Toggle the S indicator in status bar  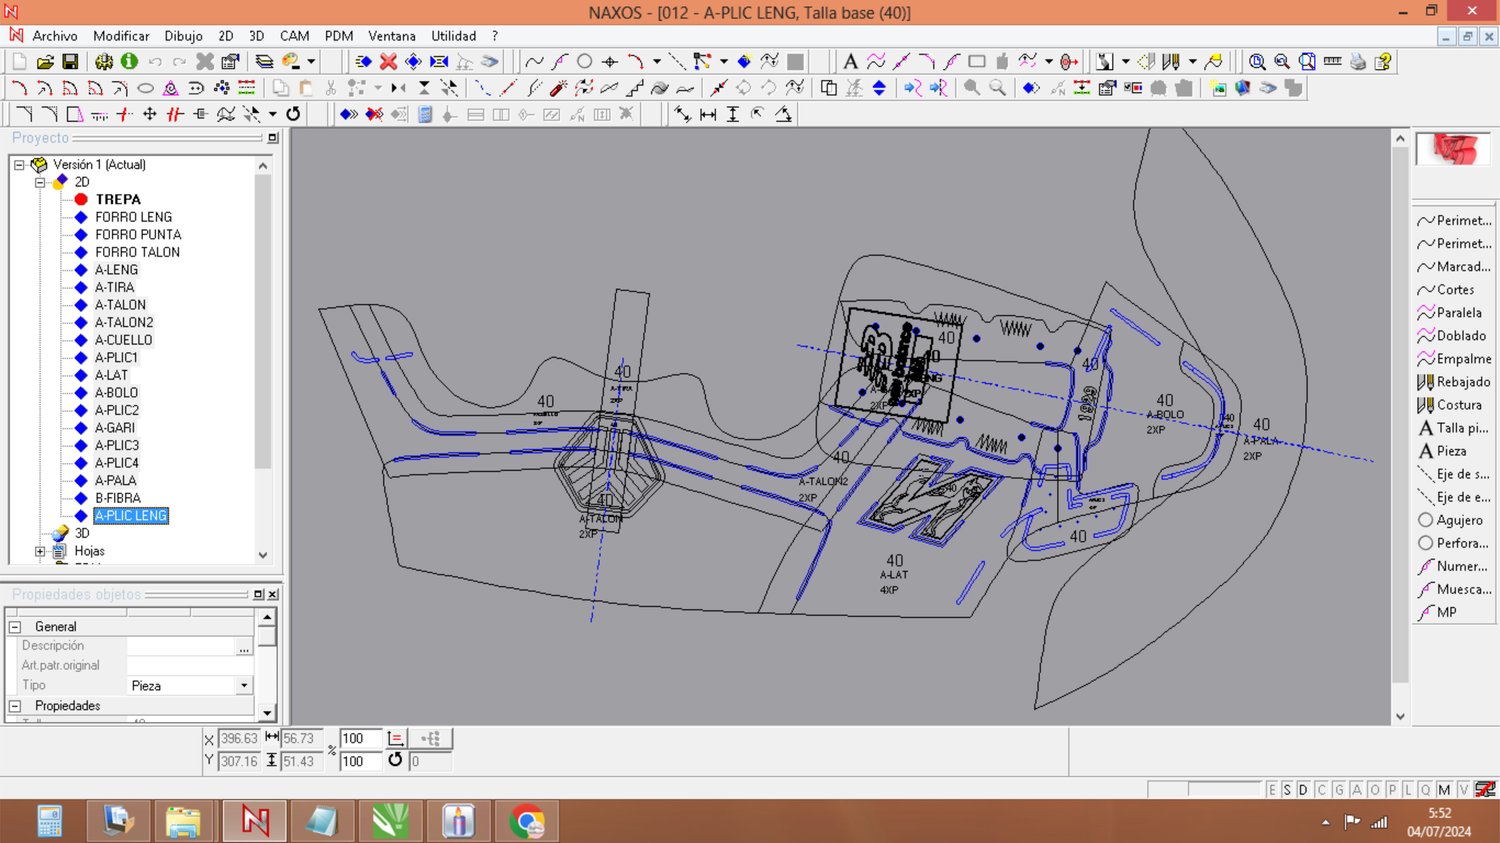tap(1287, 790)
